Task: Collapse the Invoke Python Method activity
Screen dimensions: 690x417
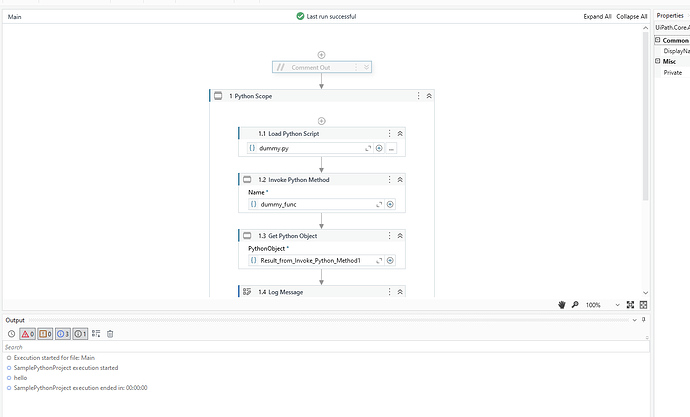Action: tap(400, 180)
